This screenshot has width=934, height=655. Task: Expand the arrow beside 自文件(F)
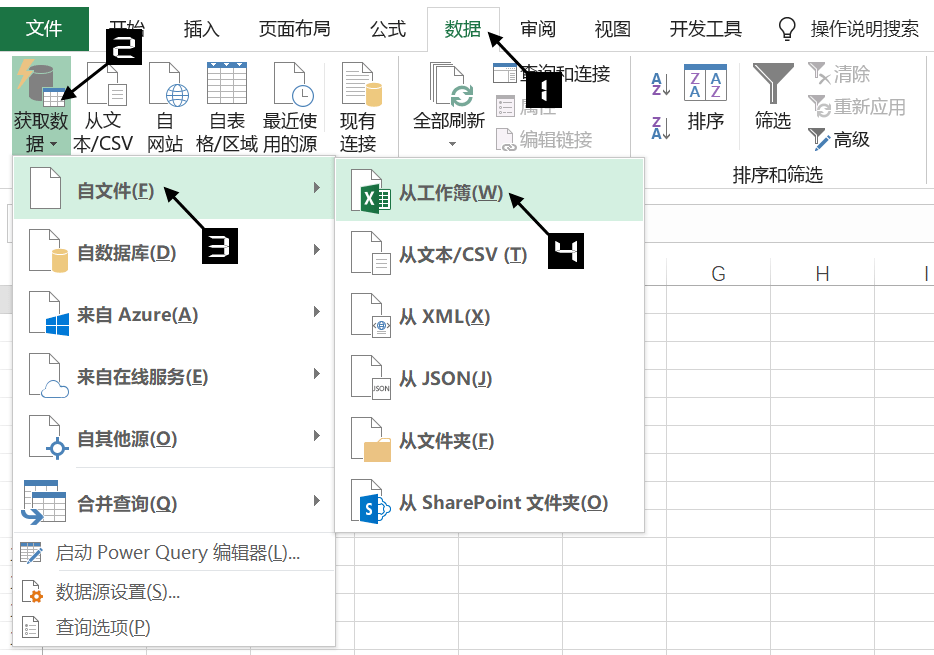317,188
